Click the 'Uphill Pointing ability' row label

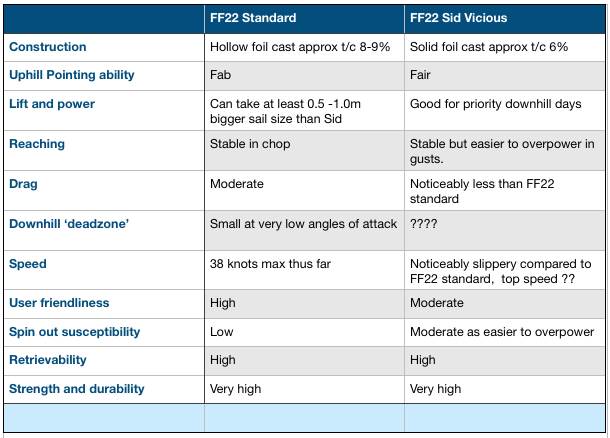coord(72,75)
